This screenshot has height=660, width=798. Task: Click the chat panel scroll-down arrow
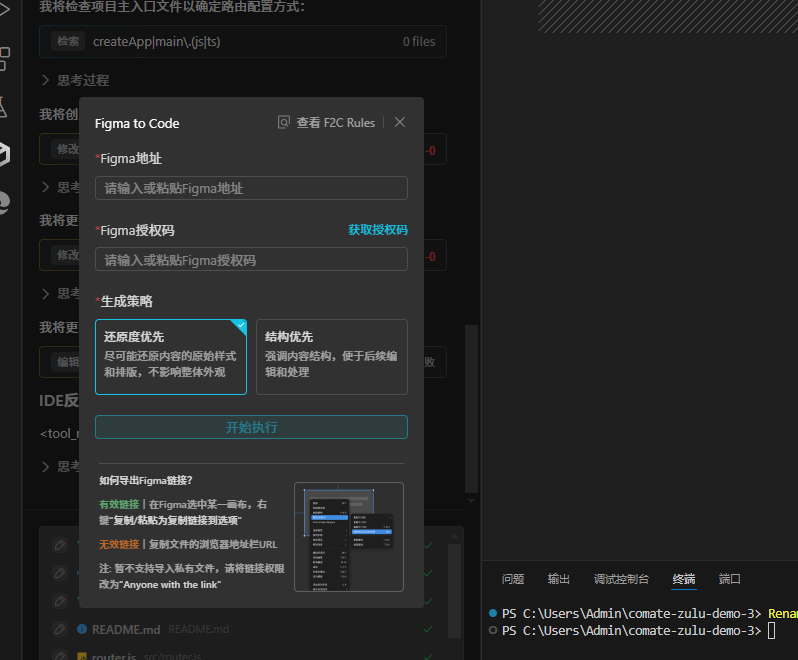click(x=471, y=501)
